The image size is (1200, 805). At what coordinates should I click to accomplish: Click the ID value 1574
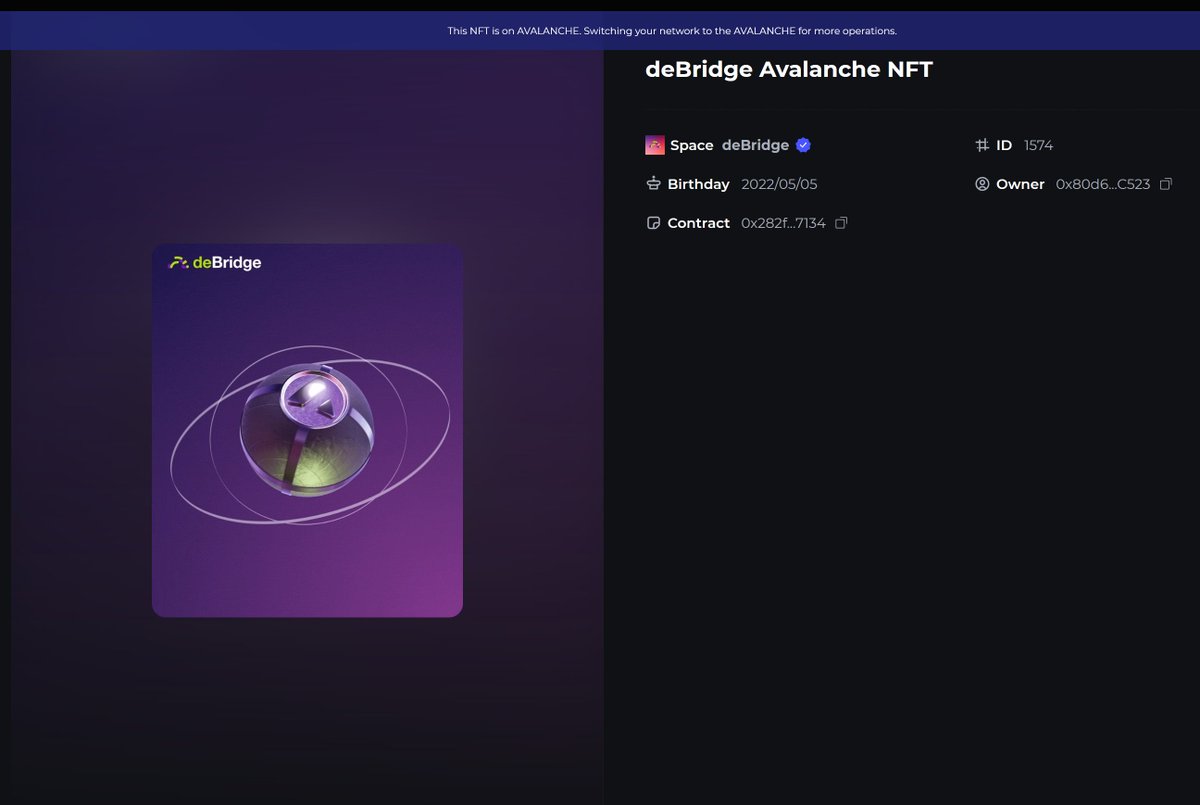coord(1038,145)
